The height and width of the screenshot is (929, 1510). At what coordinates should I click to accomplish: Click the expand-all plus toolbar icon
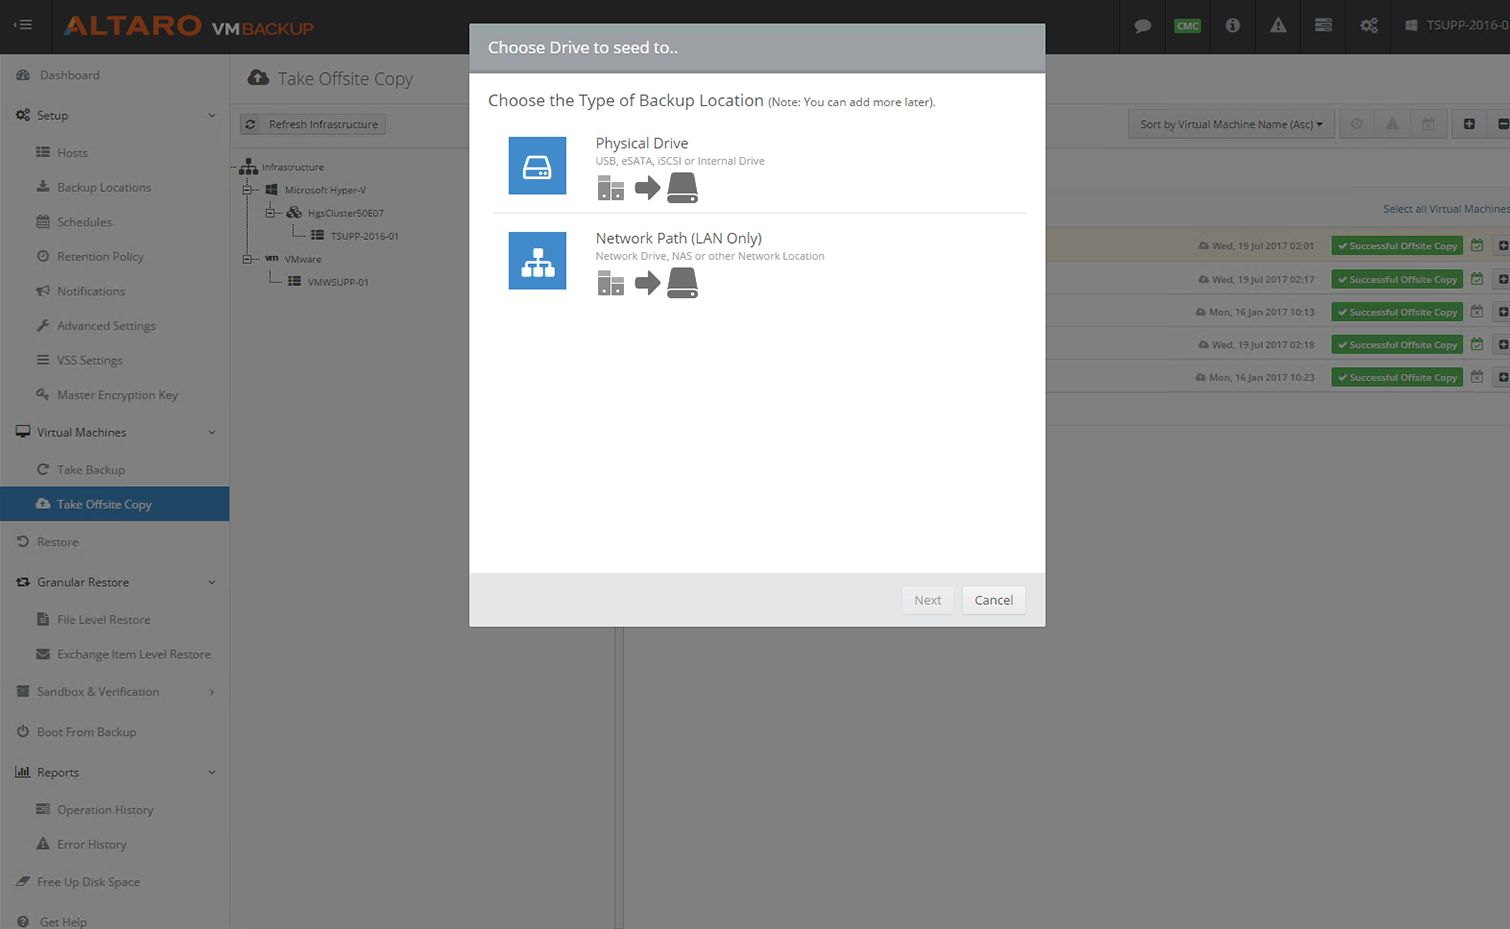[1469, 124]
